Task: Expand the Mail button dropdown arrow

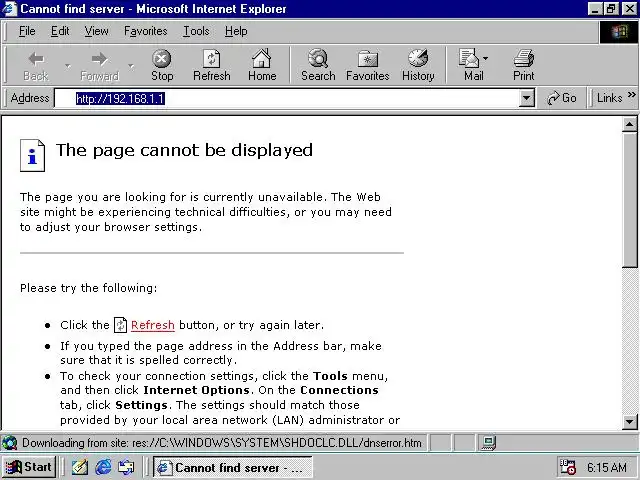Action: [x=485, y=58]
